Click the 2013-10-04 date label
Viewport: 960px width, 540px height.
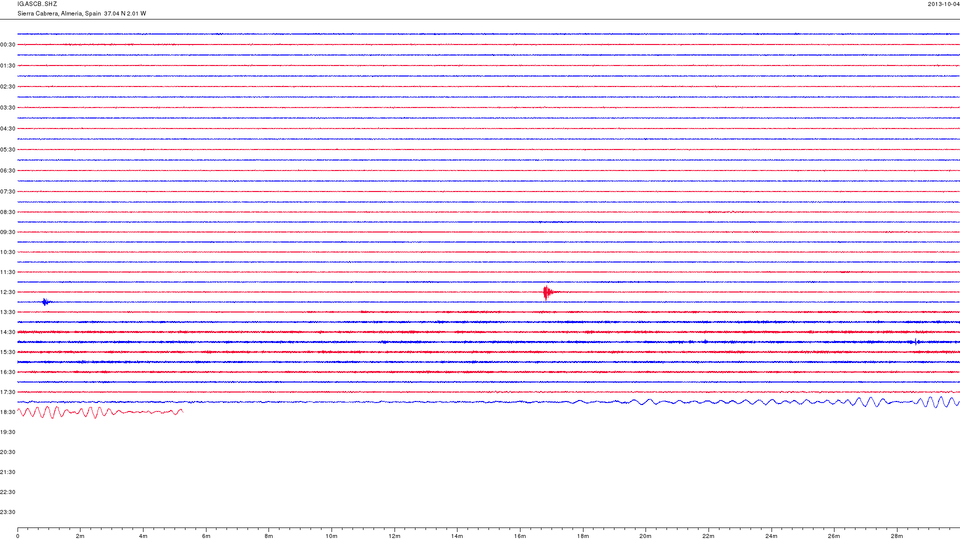point(943,4)
